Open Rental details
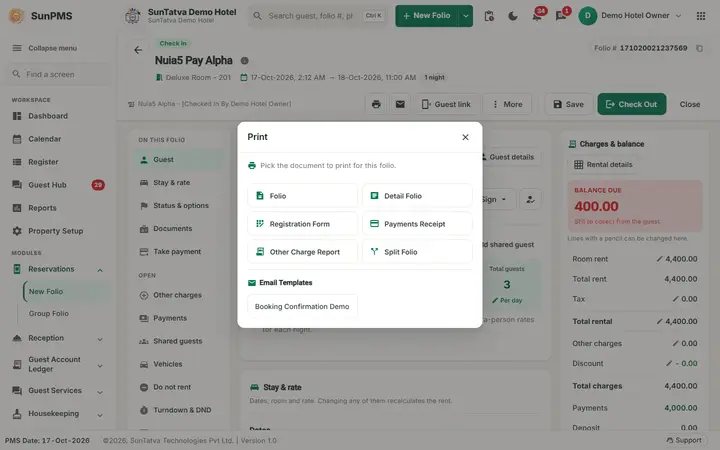The height and width of the screenshot is (450, 720). [x=603, y=164]
